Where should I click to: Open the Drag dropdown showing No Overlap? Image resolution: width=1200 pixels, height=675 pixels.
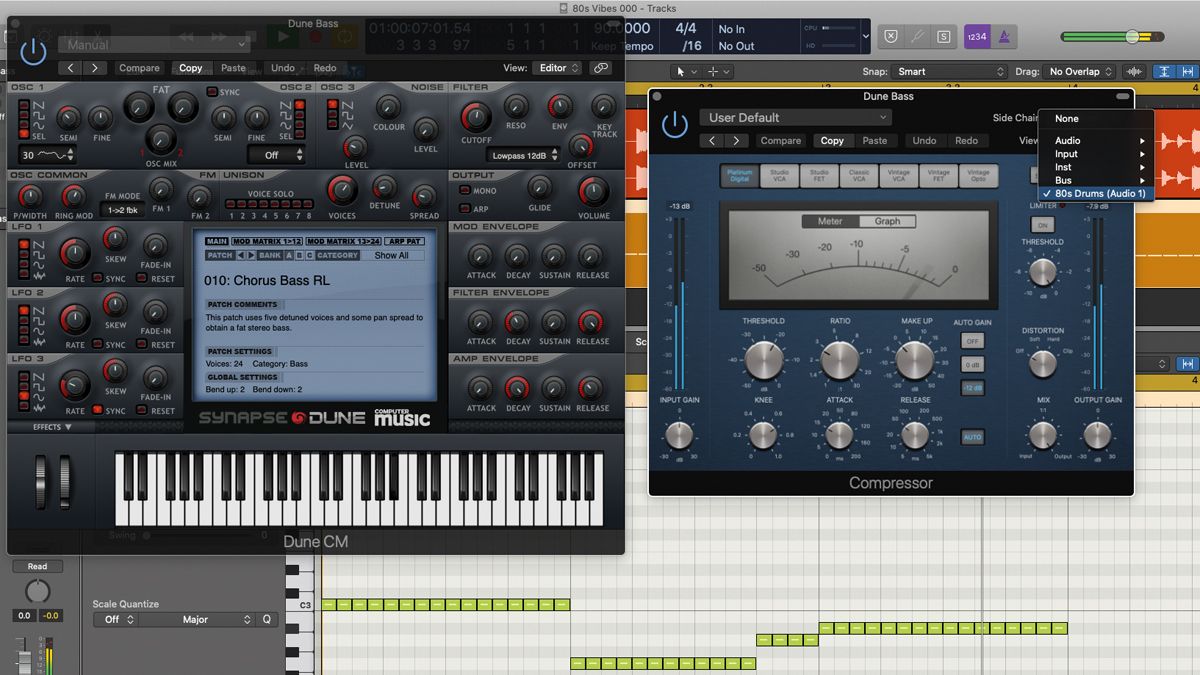pyautogui.click(x=1076, y=71)
